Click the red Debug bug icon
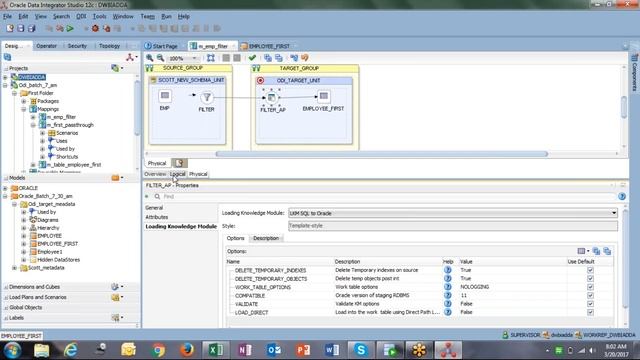This screenshot has width=640, height=360. [x=95, y=29]
